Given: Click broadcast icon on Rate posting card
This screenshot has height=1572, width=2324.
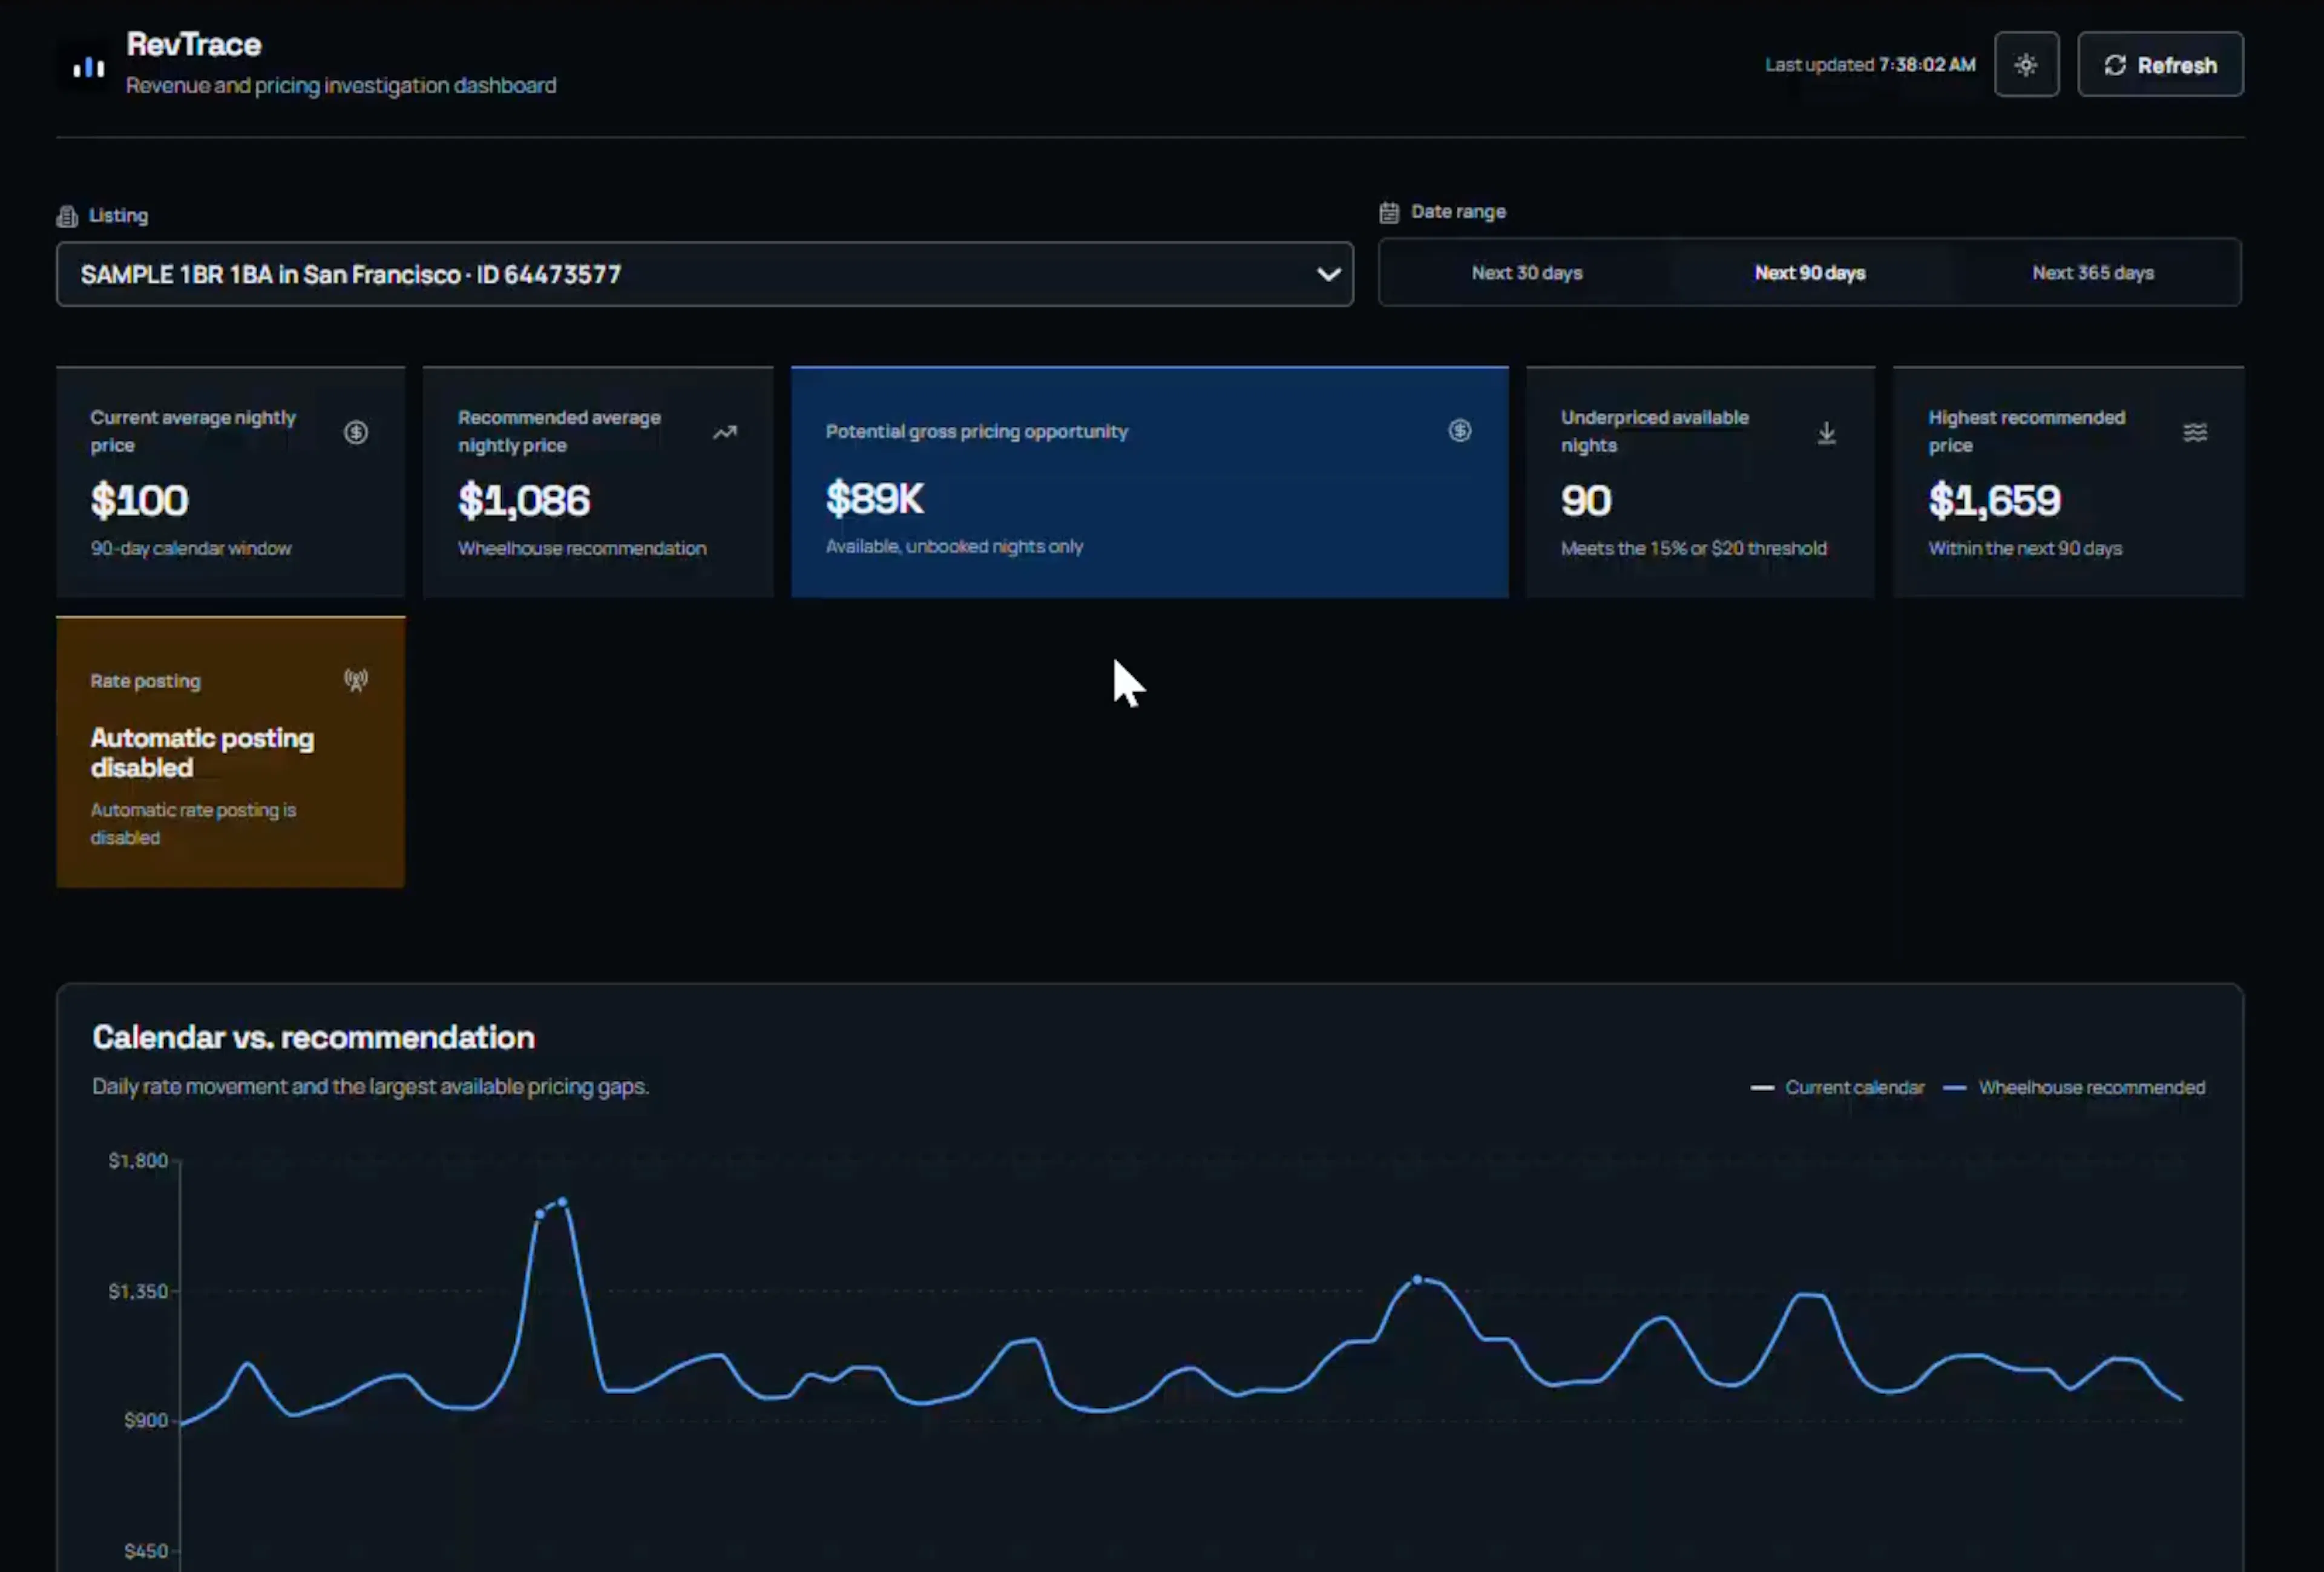Looking at the screenshot, I should (356, 681).
